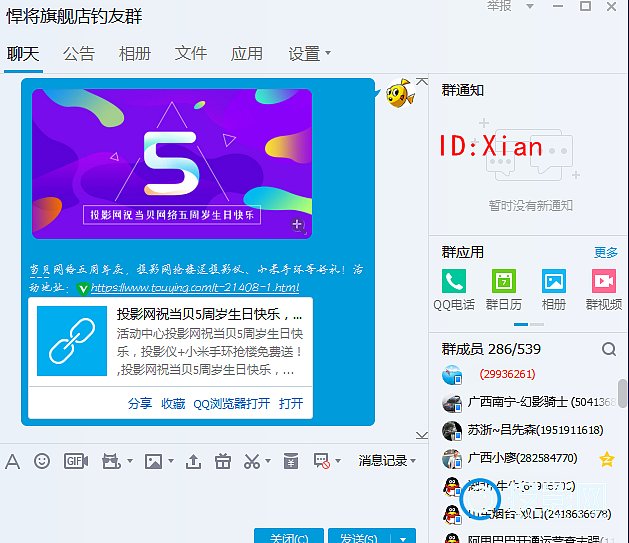Search group members with magnifier icon

pyautogui.click(x=609, y=349)
